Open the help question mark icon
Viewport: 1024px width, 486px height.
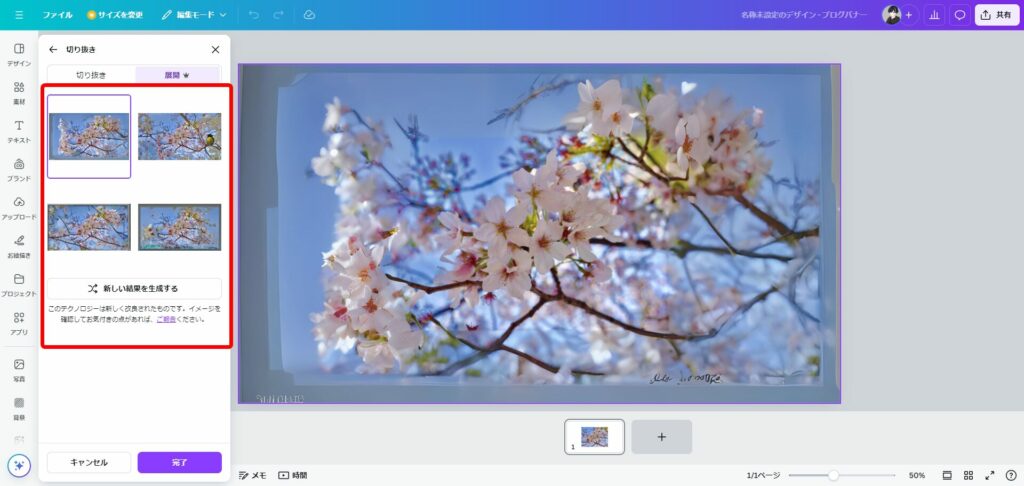(1011, 476)
